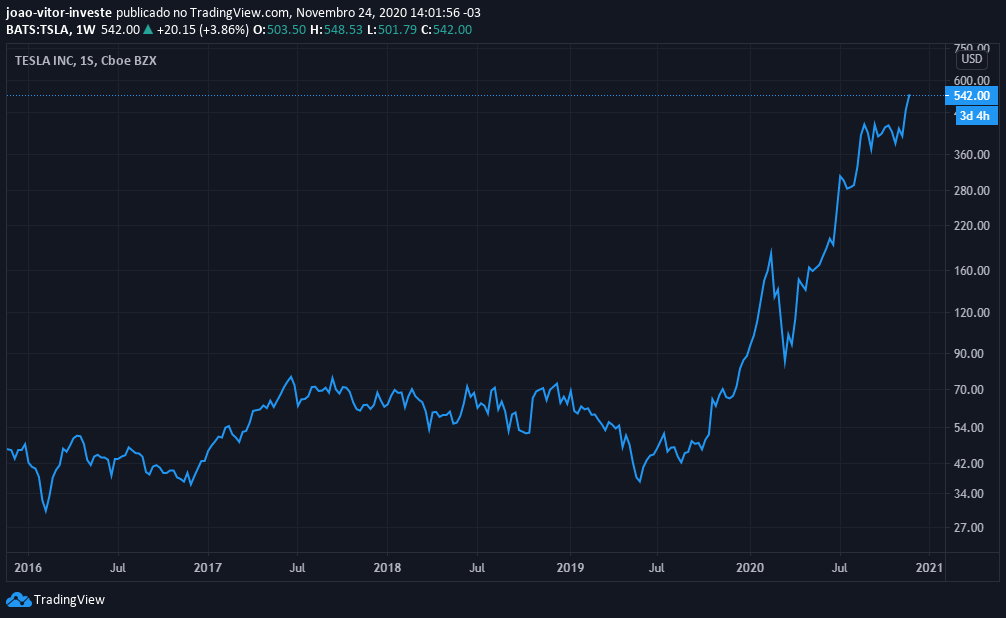Click the 2019 time axis label

tap(570, 568)
